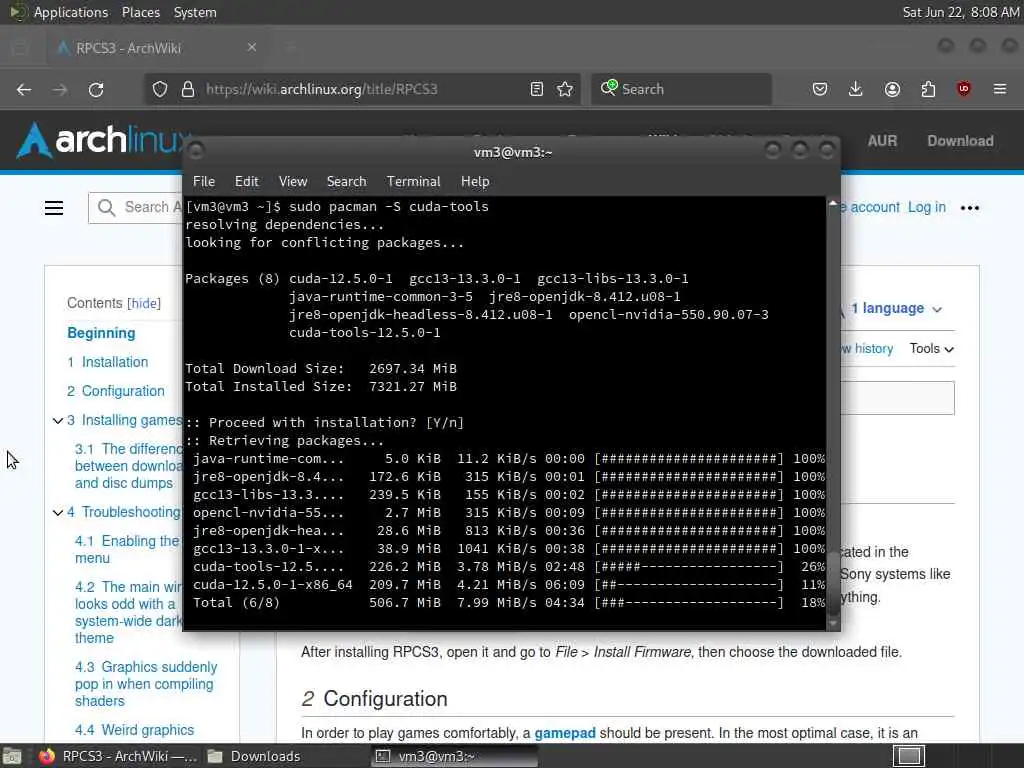The image size is (1024, 768).
Task: Jump to the 1 Installation section
Action: 108,362
